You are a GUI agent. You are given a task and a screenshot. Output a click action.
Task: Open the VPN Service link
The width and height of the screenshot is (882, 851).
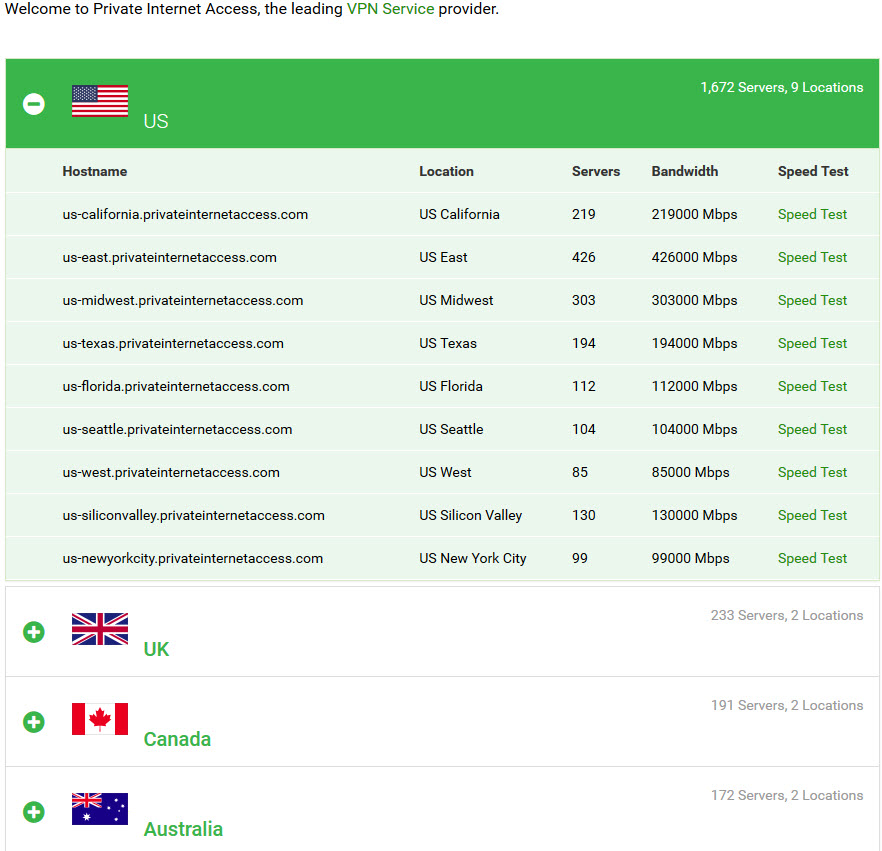390,9
